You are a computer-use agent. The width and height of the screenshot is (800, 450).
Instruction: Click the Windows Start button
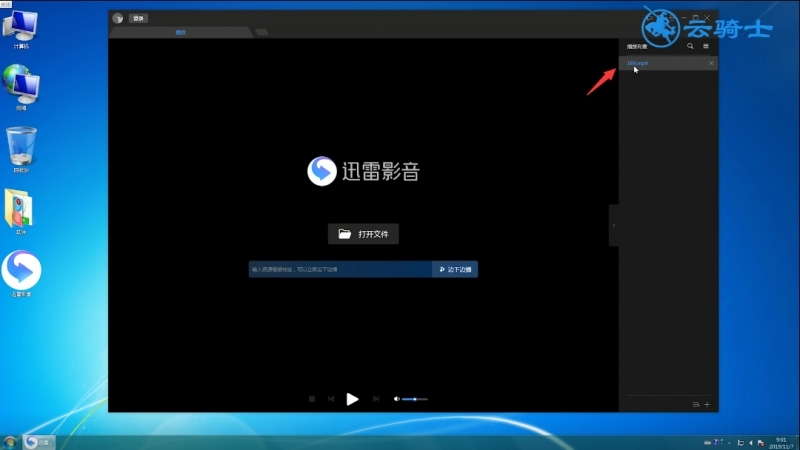(10, 442)
